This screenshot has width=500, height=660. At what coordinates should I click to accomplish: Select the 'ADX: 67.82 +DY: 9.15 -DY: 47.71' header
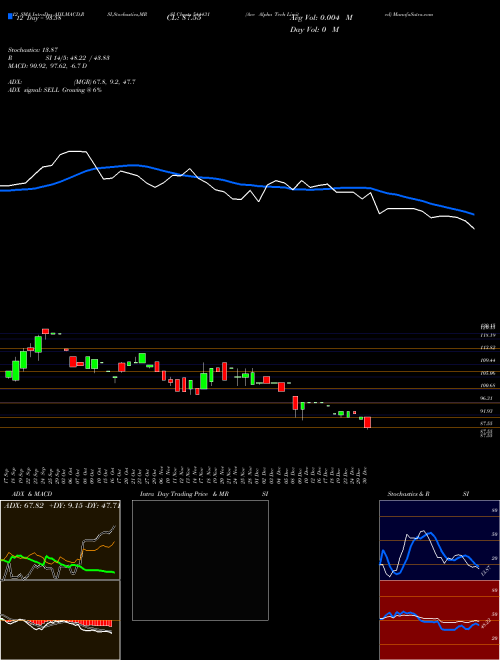[x=61, y=506]
